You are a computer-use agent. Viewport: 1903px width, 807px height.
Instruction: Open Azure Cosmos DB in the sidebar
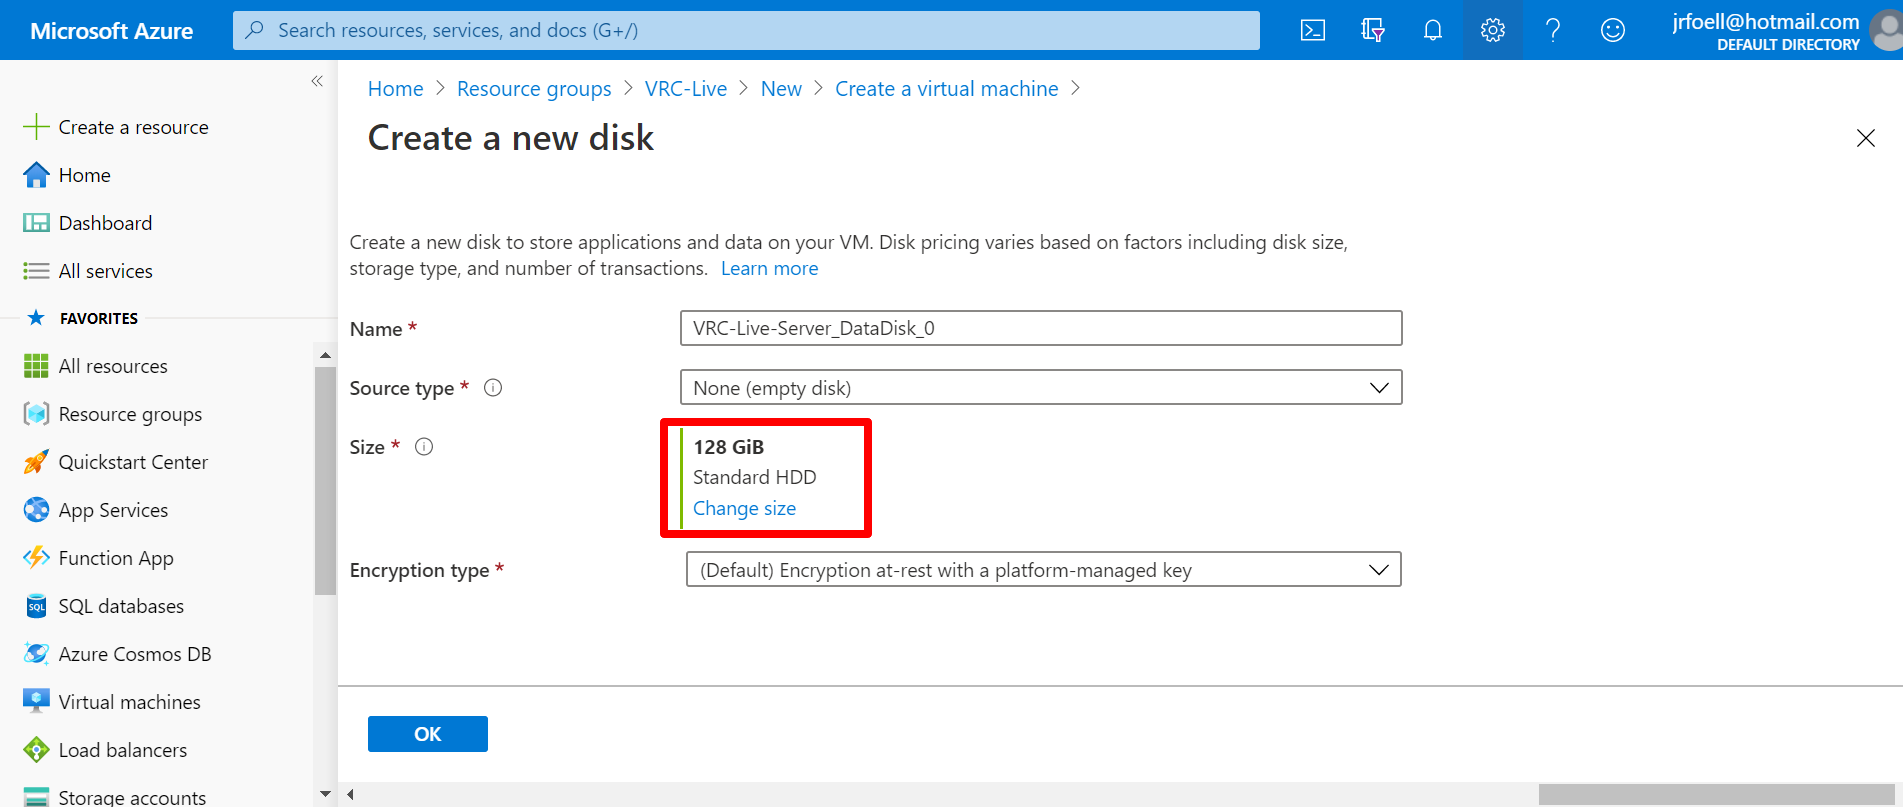click(x=135, y=654)
